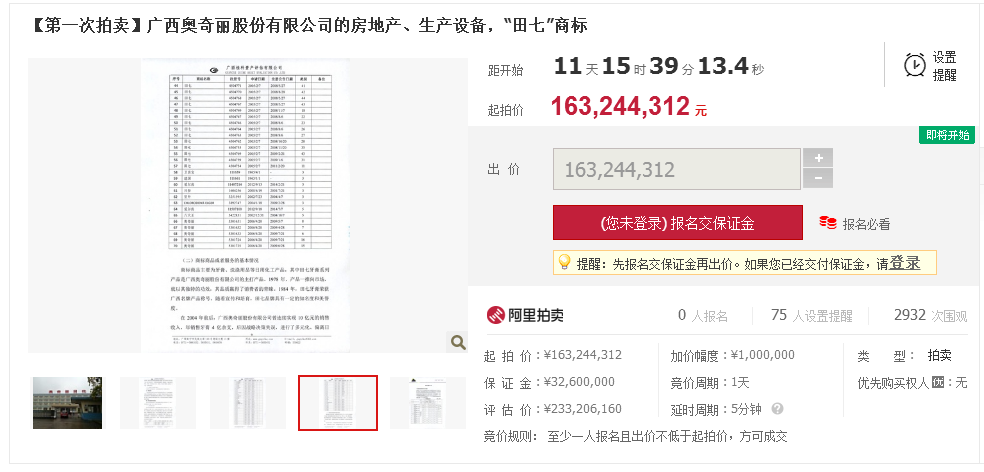Click the 延时周期 5分钟 text
This screenshot has width=984, height=472.
coord(715,409)
